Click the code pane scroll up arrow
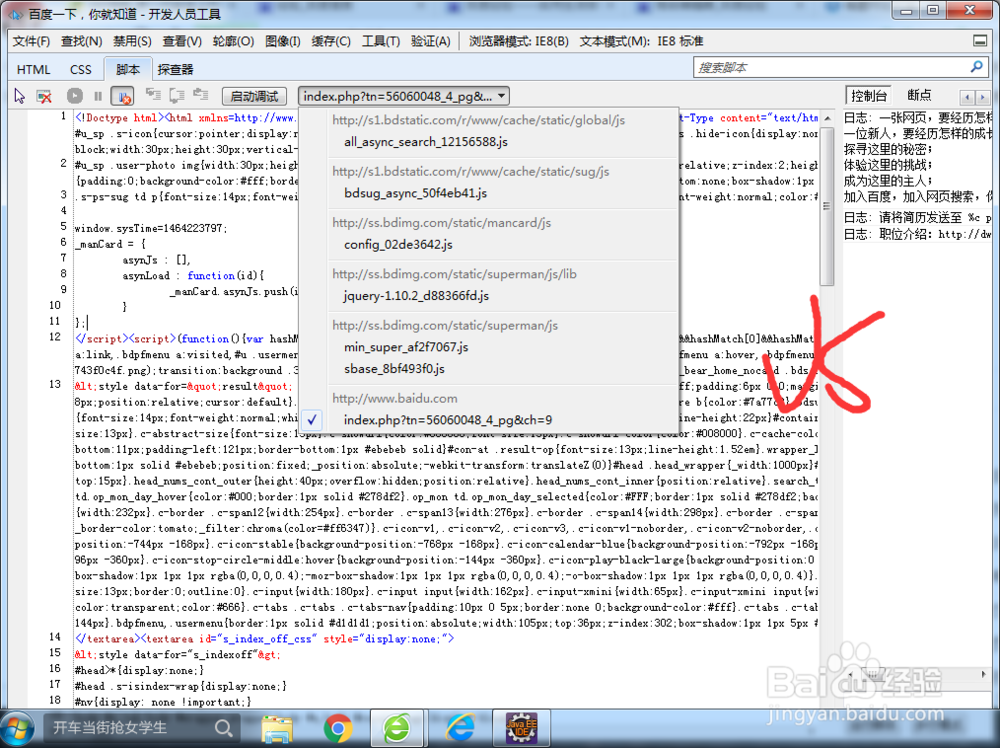The image size is (1000, 748). tap(827, 118)
